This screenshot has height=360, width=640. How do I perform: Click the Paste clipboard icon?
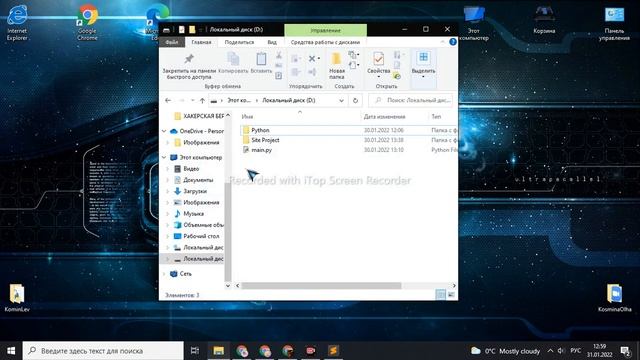[x=261, y=59]
